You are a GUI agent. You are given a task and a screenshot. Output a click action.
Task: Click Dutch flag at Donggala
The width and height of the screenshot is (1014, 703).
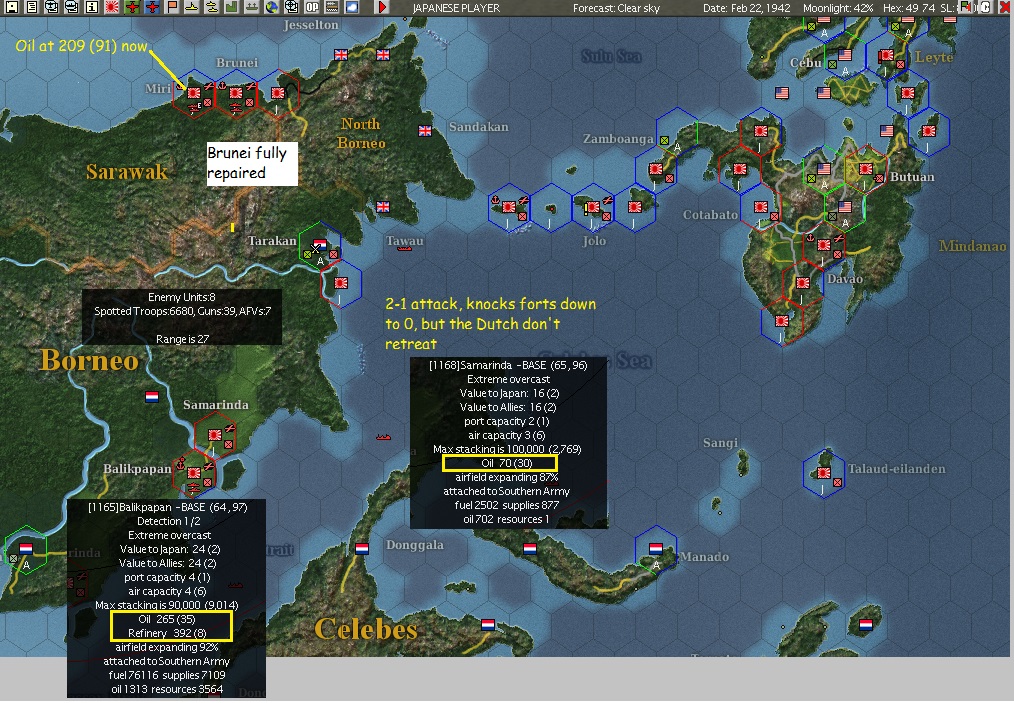tap(362, 549)
